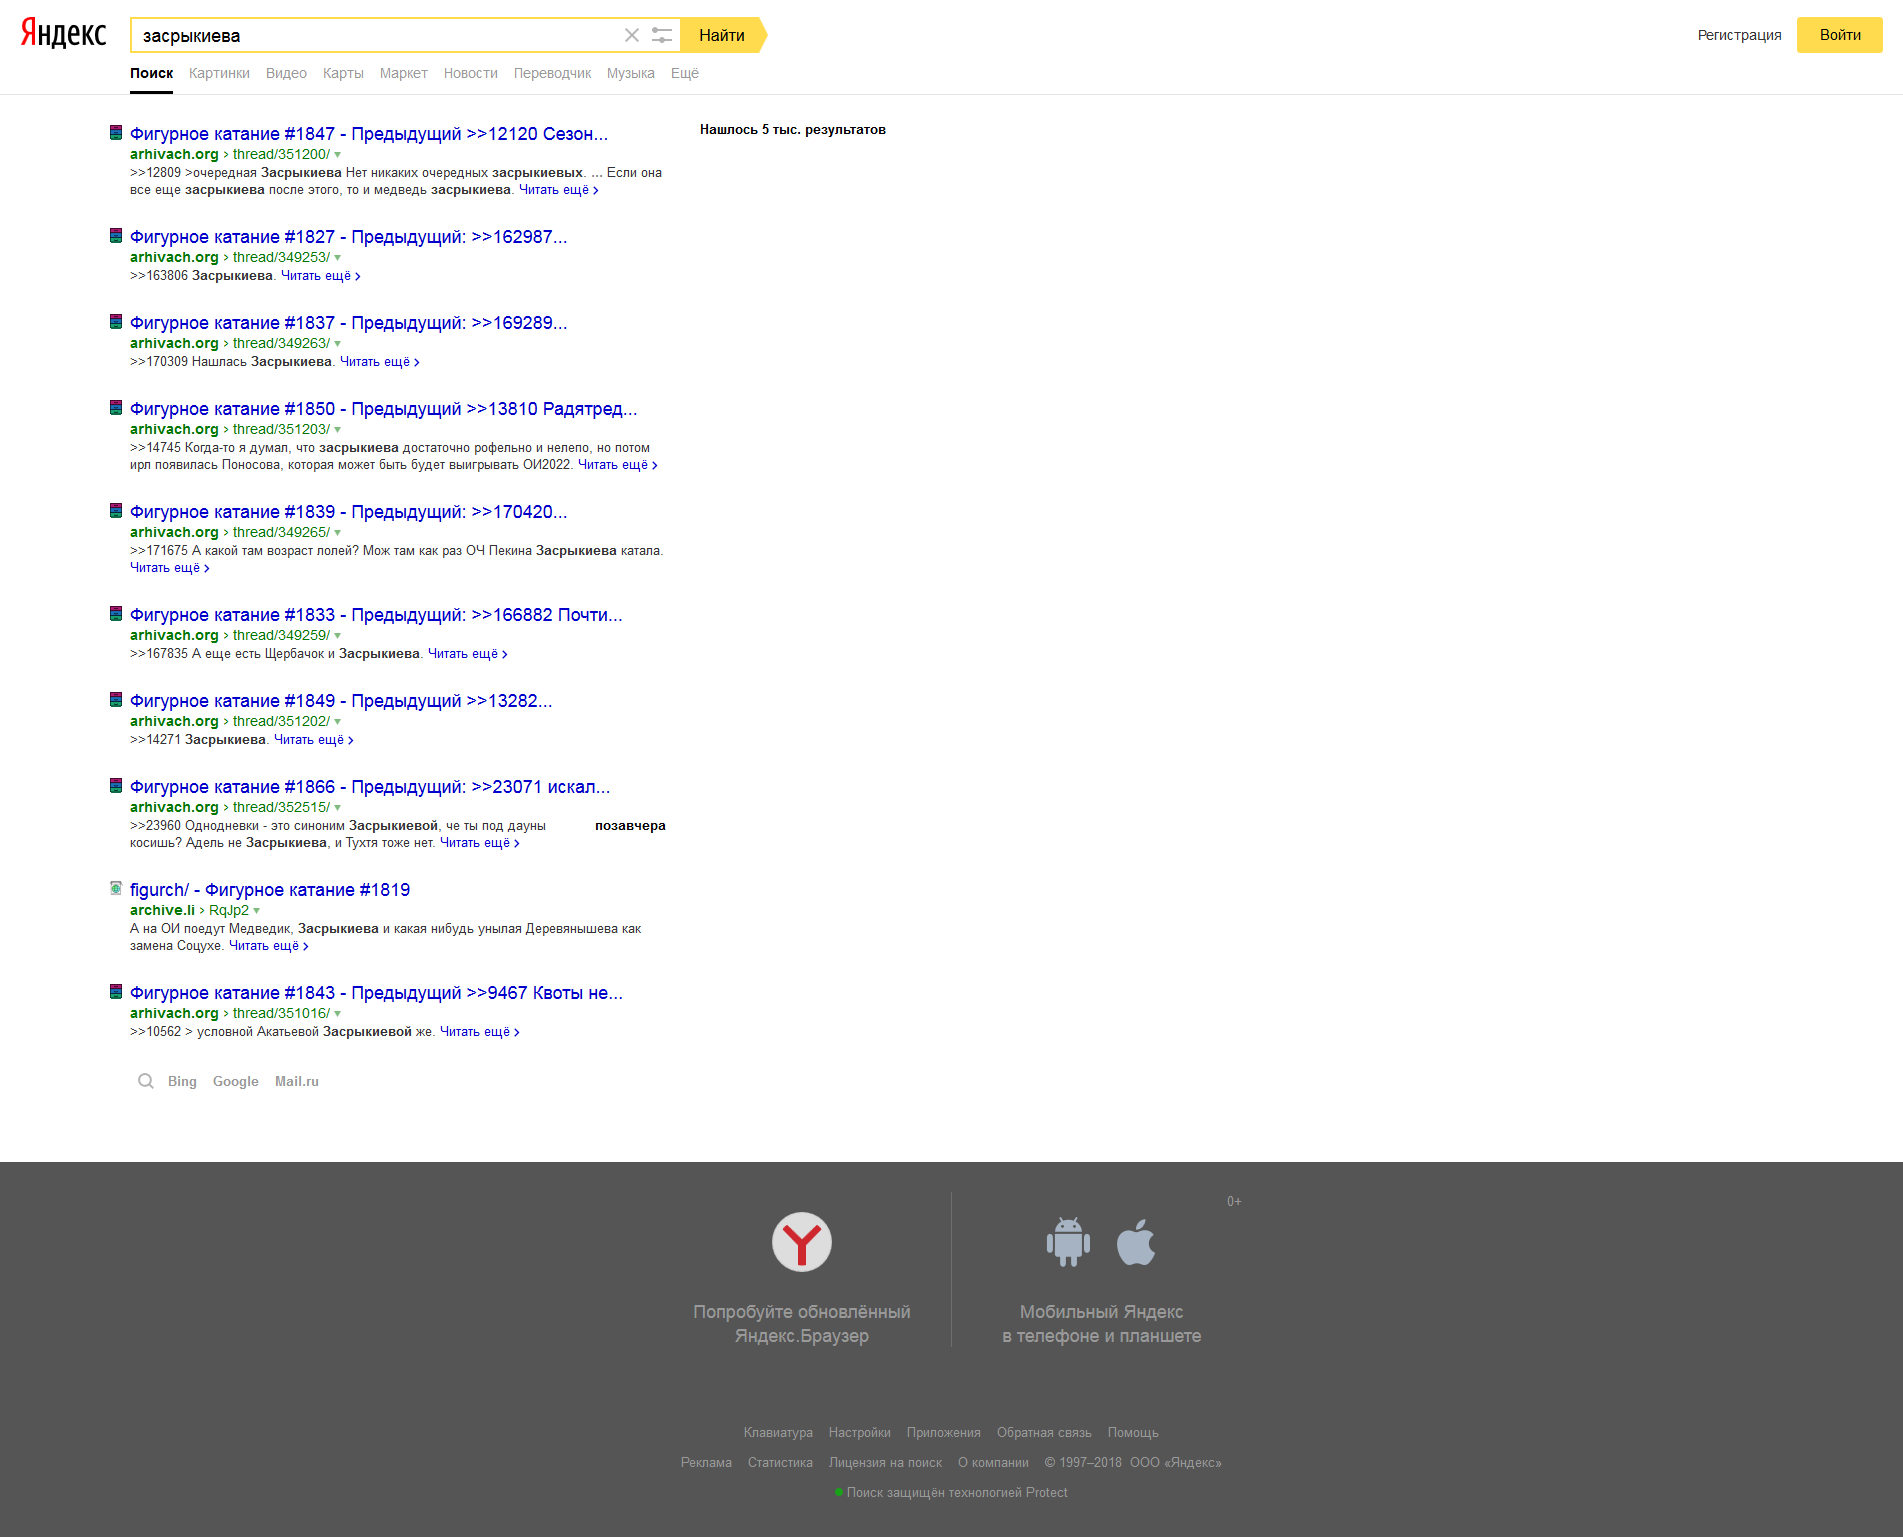
Task: Open advanced search filter settings icon
Action: pos(661,35)
